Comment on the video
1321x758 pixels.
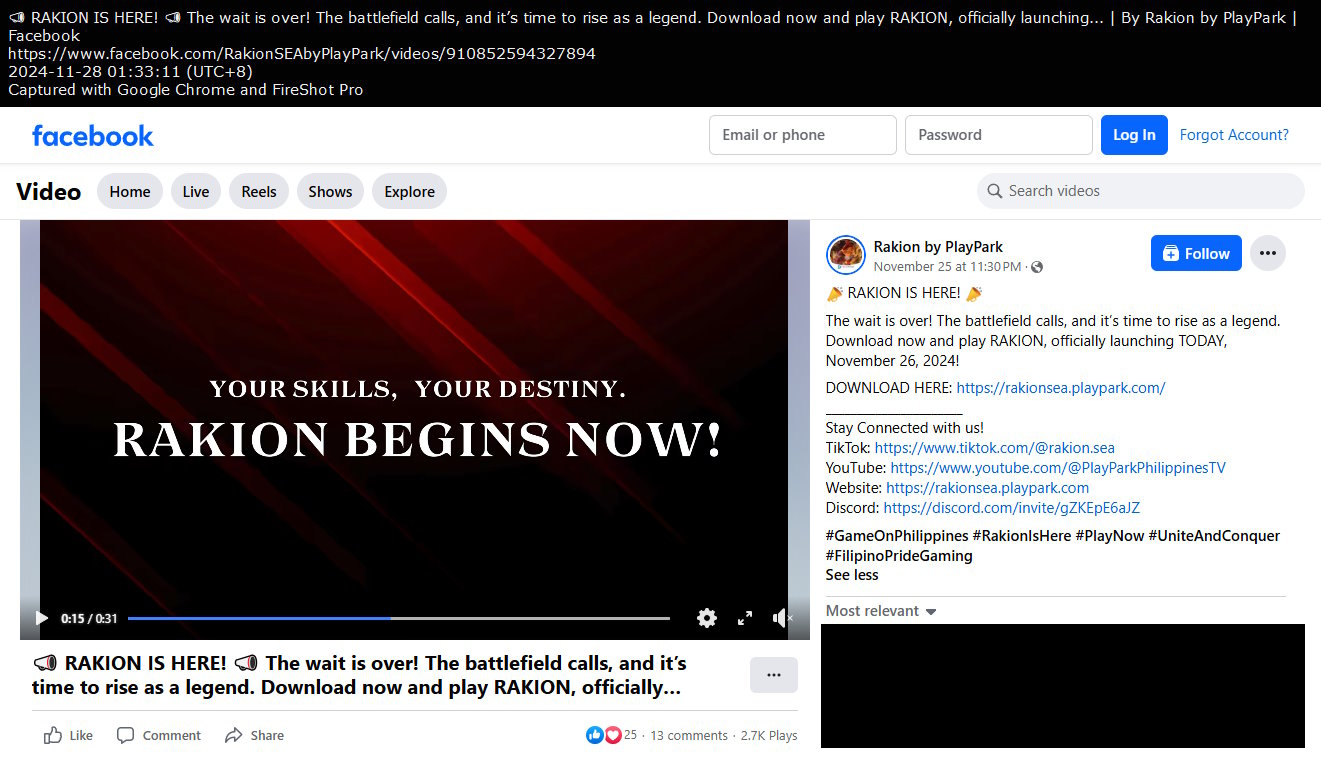click(159, 735)
